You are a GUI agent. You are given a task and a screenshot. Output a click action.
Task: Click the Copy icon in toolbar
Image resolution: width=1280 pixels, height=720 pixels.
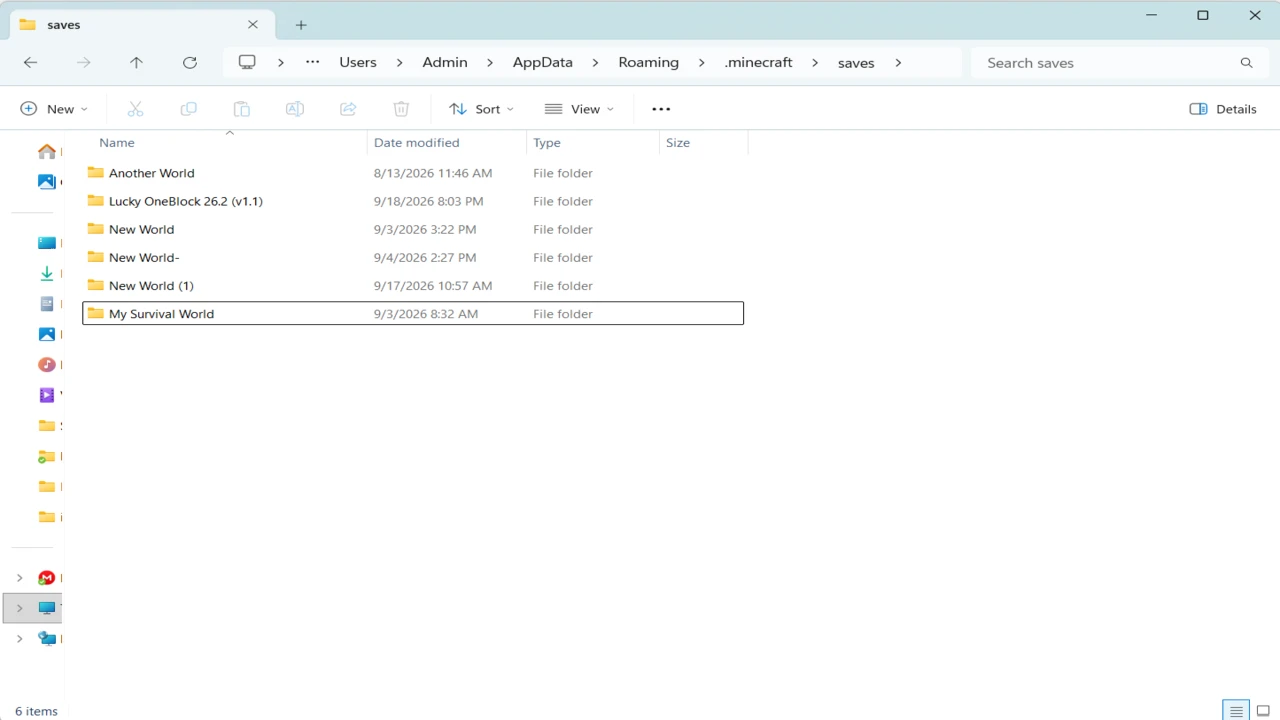[188, 109]
